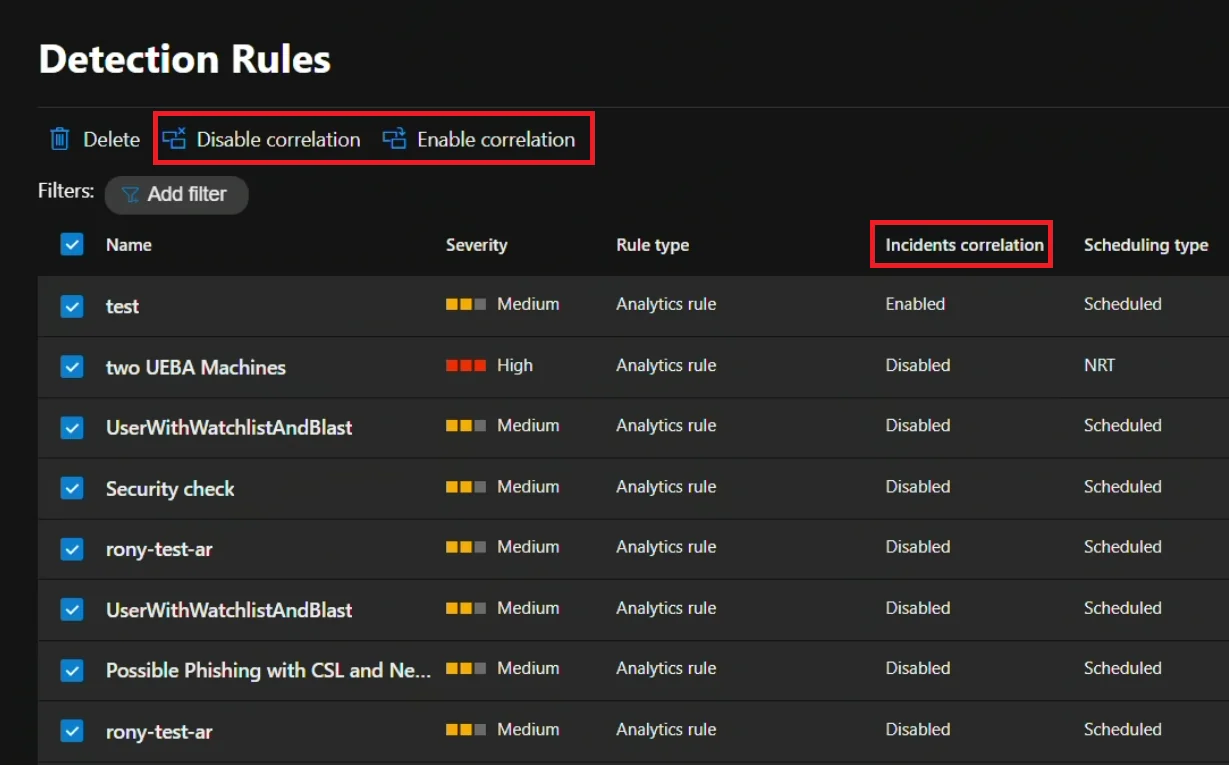Click the severity indicator for Security check
This screenshot has height=765, width=1229.
pyautogui.click(x=465, y=487)
